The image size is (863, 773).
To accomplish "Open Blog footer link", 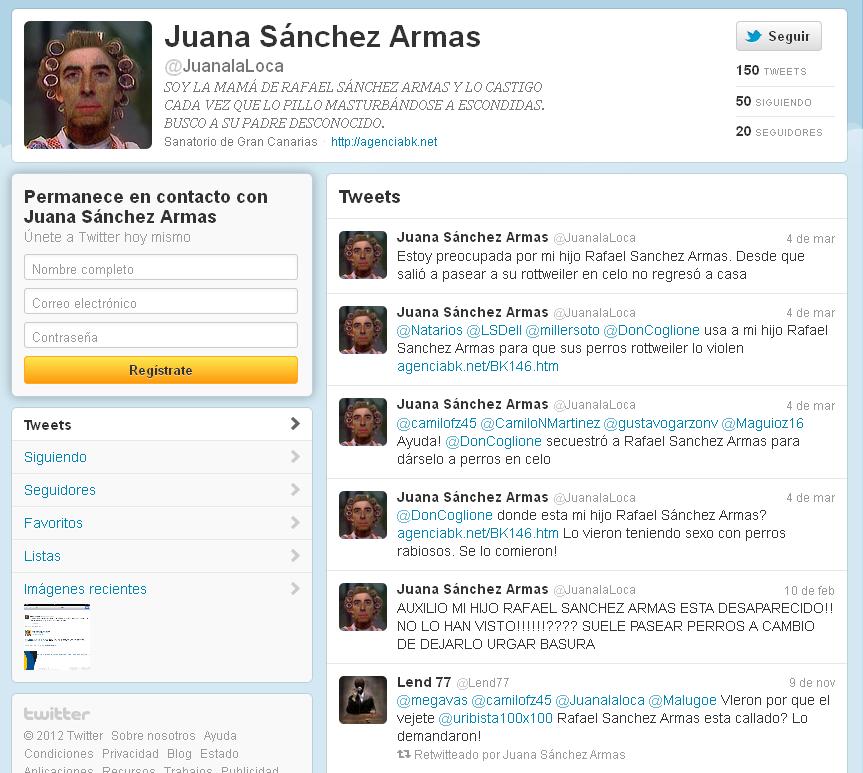I will pos(179,754).
